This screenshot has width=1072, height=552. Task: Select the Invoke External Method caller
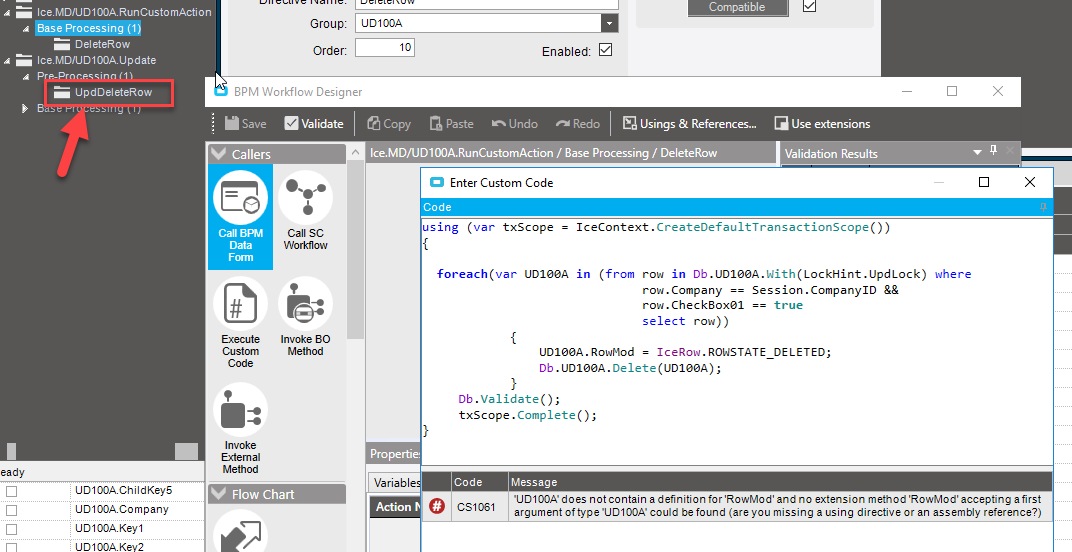click(x=240, y=429)
